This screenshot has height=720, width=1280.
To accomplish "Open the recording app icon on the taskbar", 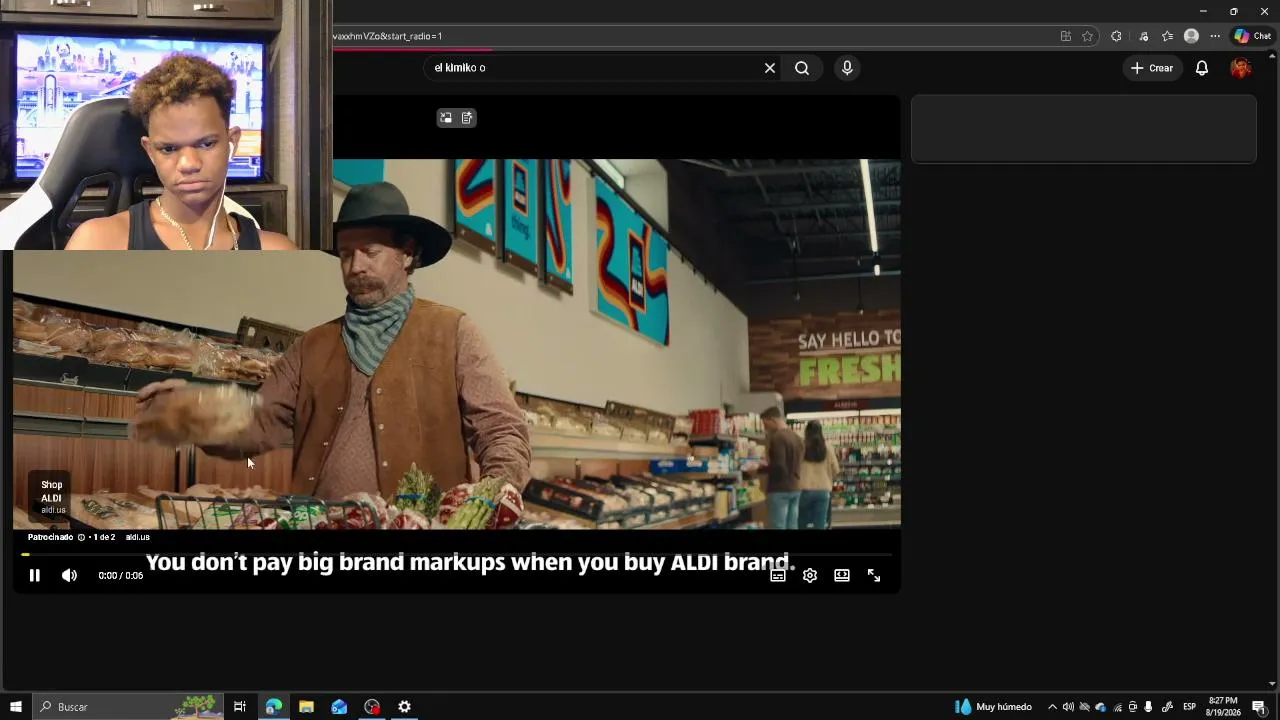I will click(372, 707).
